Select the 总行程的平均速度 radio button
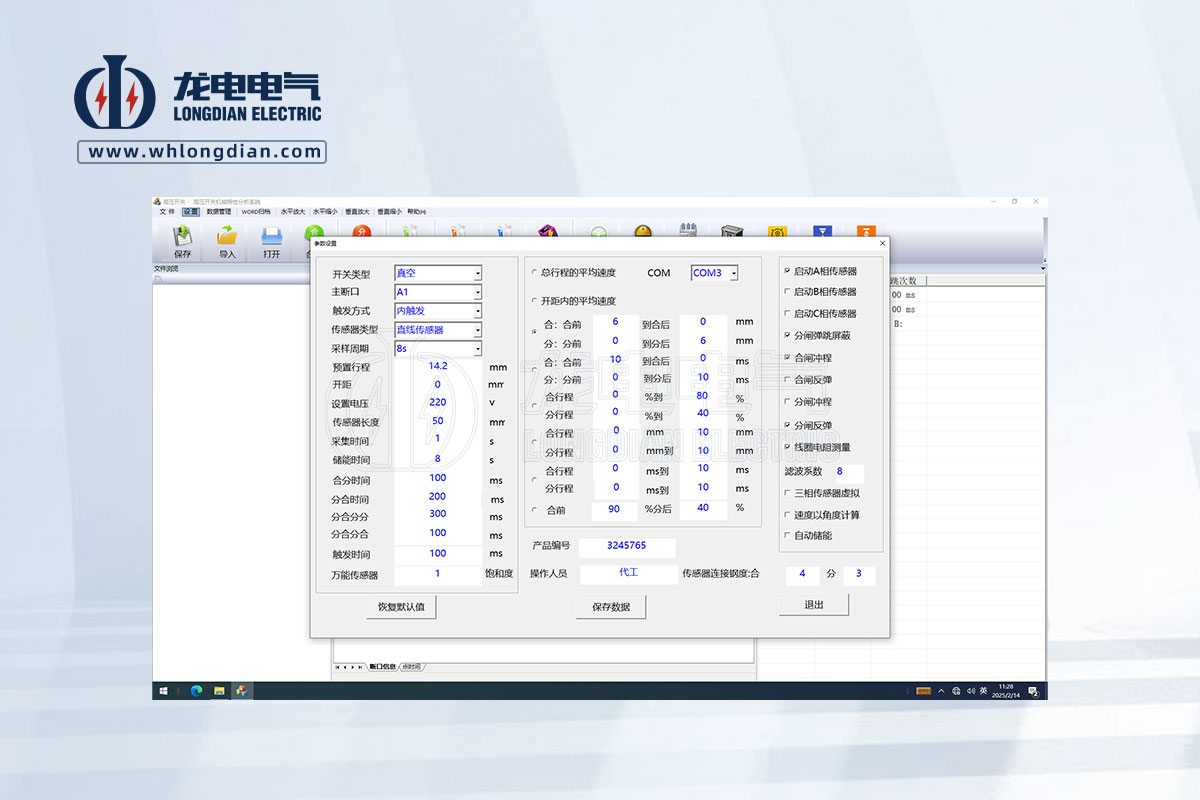This screenshot has height=800, width=1200. [x=533, y=273]
